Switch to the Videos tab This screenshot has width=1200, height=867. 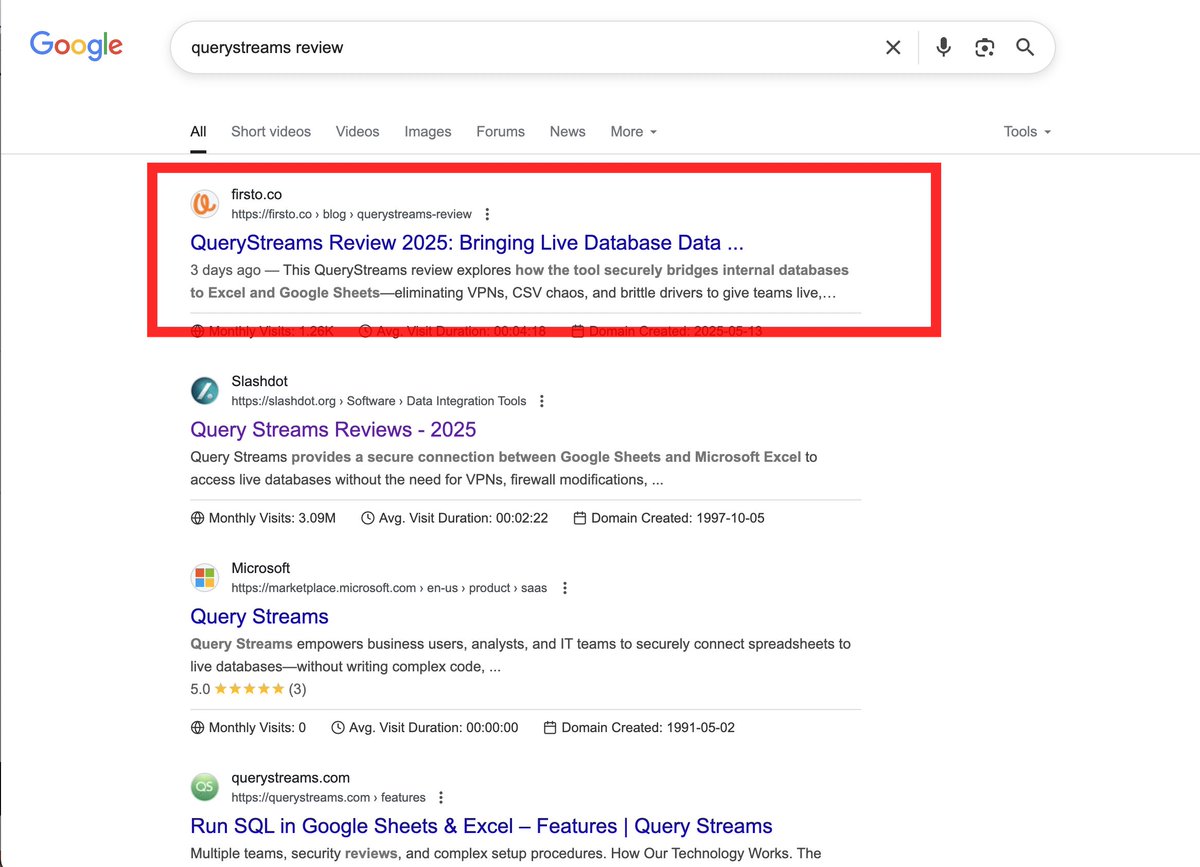point(358,131)
